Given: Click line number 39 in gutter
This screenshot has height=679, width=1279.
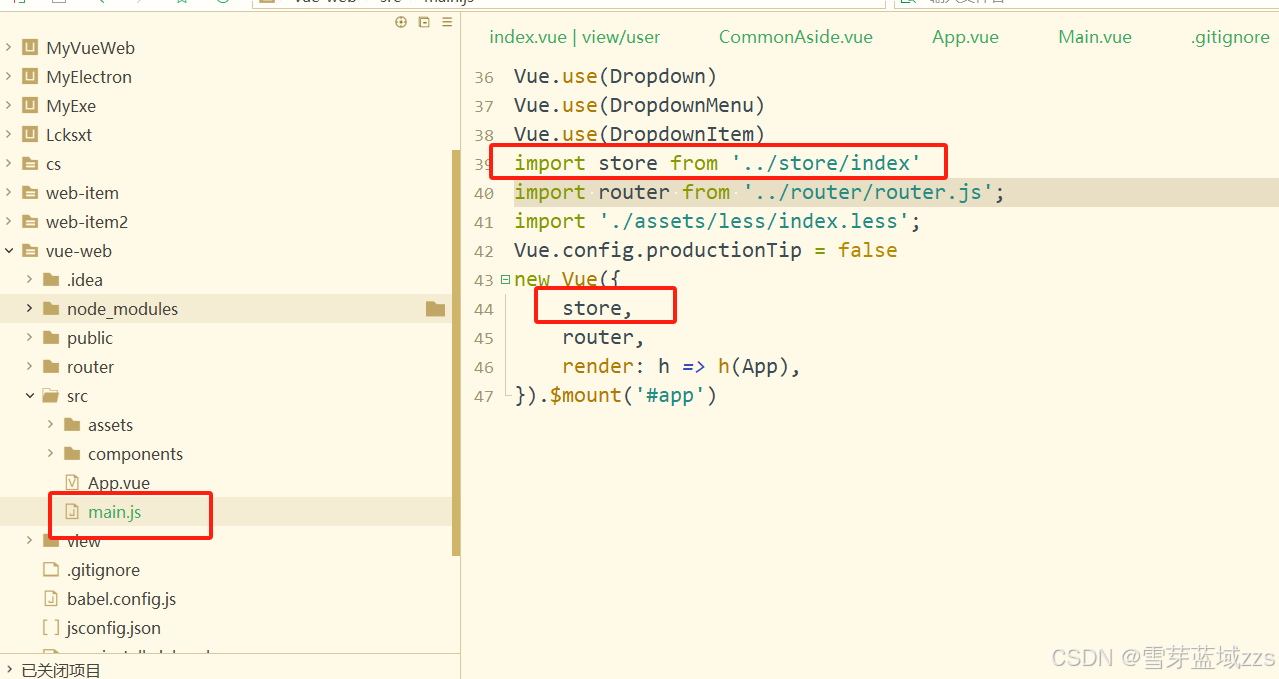Looking at the screenshot, I should (x=484, y=164).
